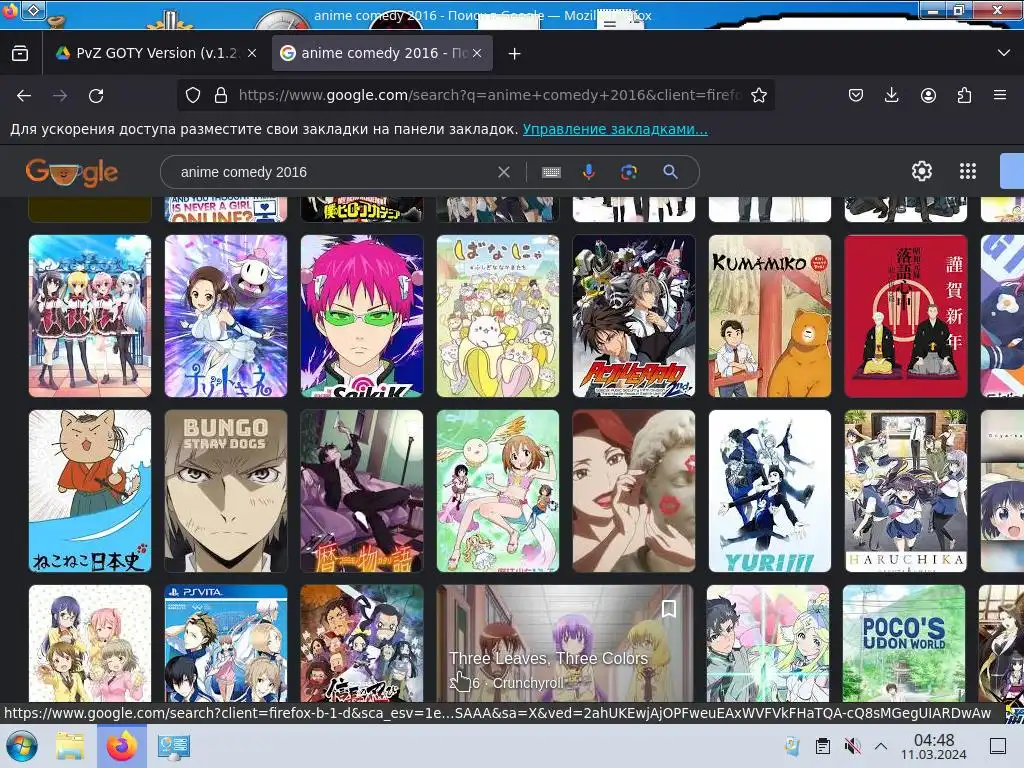Switch to the PvZ GOTY Version tab
The height and width of the screenshot is (768, 1024).
coord(155,53)
